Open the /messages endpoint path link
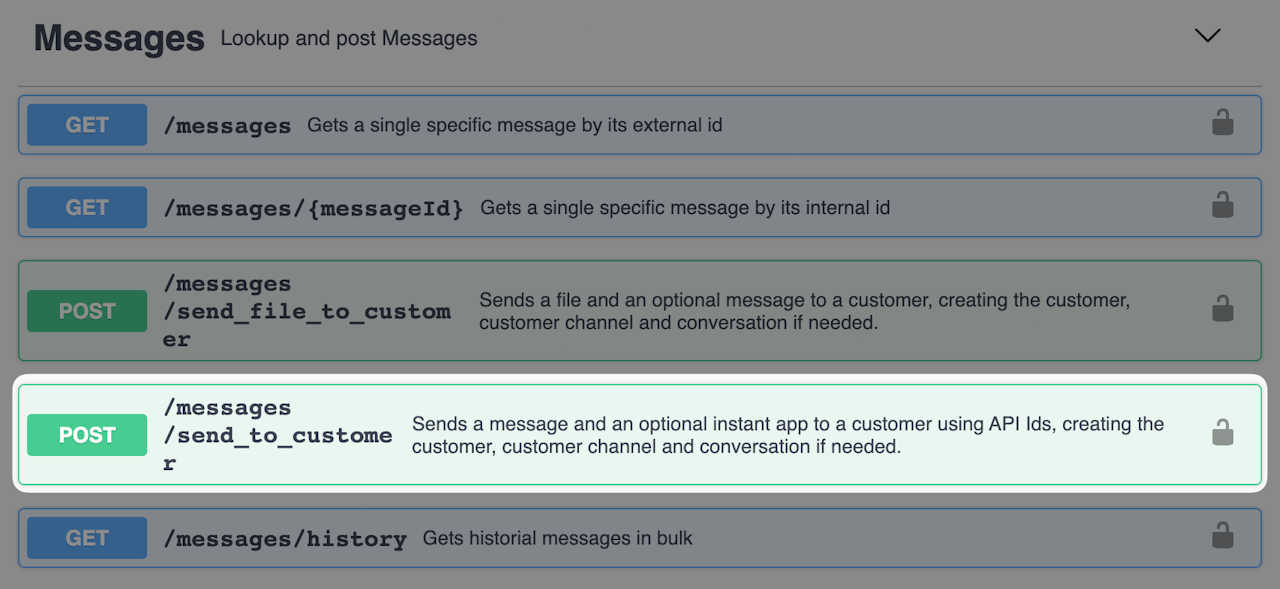 pos(228,126)
